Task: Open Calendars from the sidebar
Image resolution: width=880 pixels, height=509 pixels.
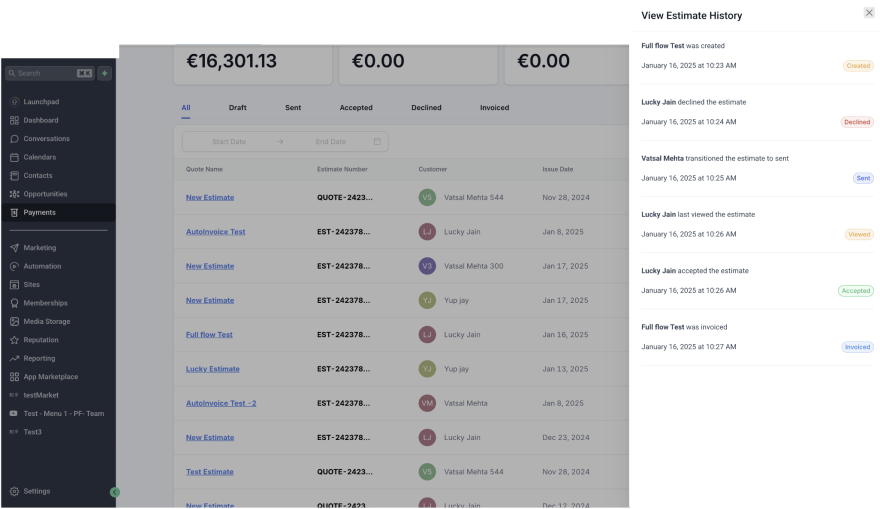Action: [39, 157]
